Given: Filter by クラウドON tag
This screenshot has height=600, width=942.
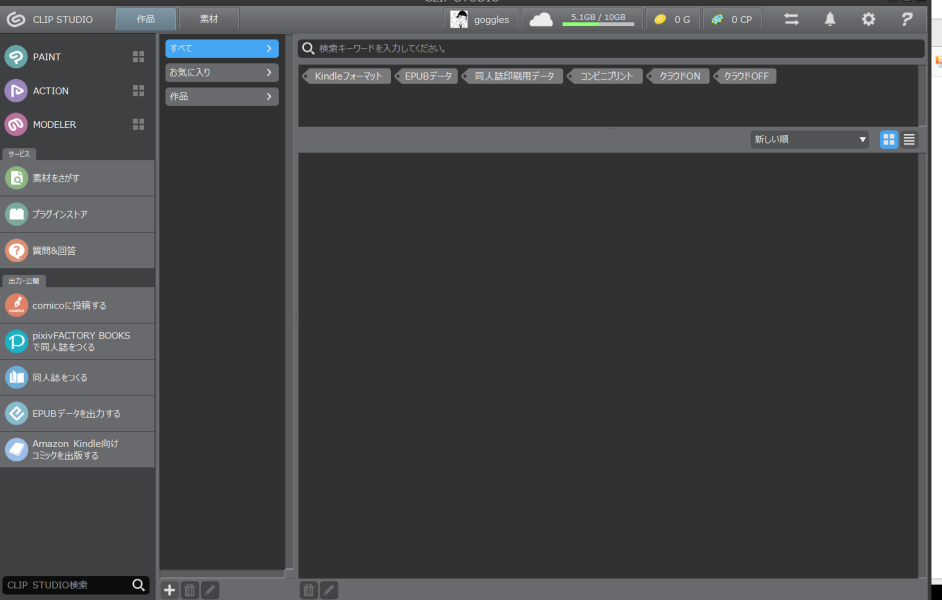Looking at the screenshot, I should point(679,76).
